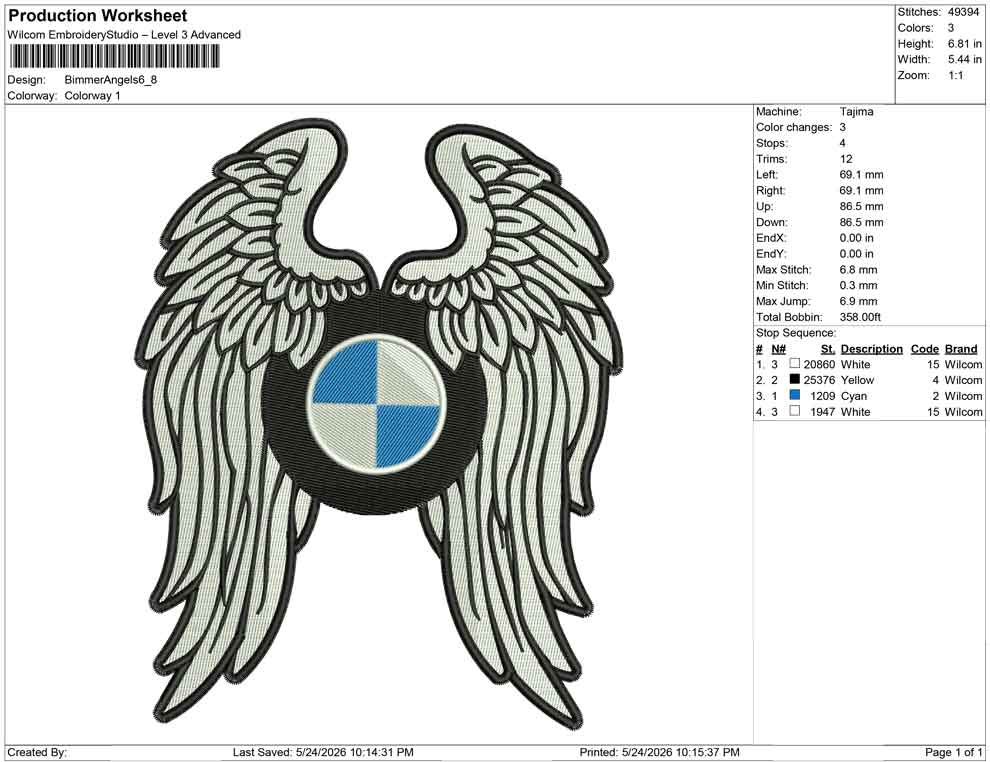Click the design name 'BimmerAngels6_8'
This screenshot has height=762, width=990.
[110, 80]
